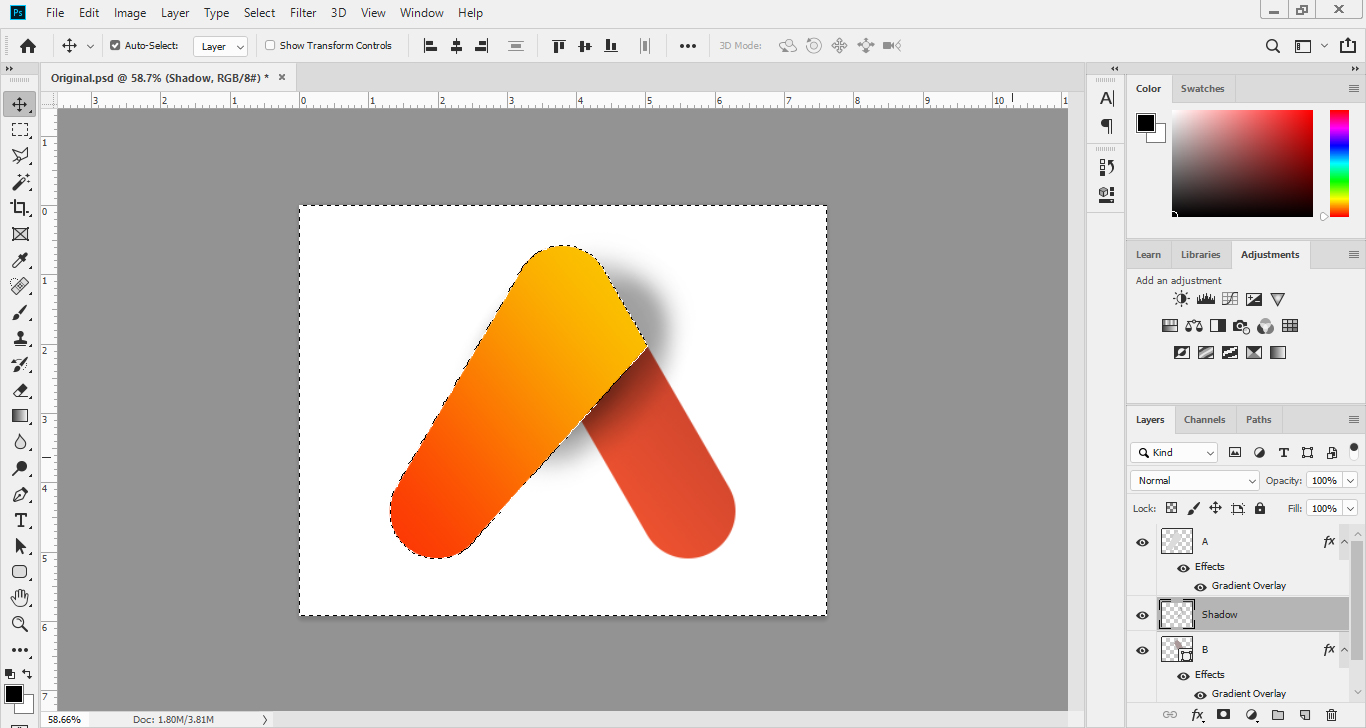Screen dimensions: 1366x728
Task: Switch to the Swatches tab
Action: tap(1202, 88)
